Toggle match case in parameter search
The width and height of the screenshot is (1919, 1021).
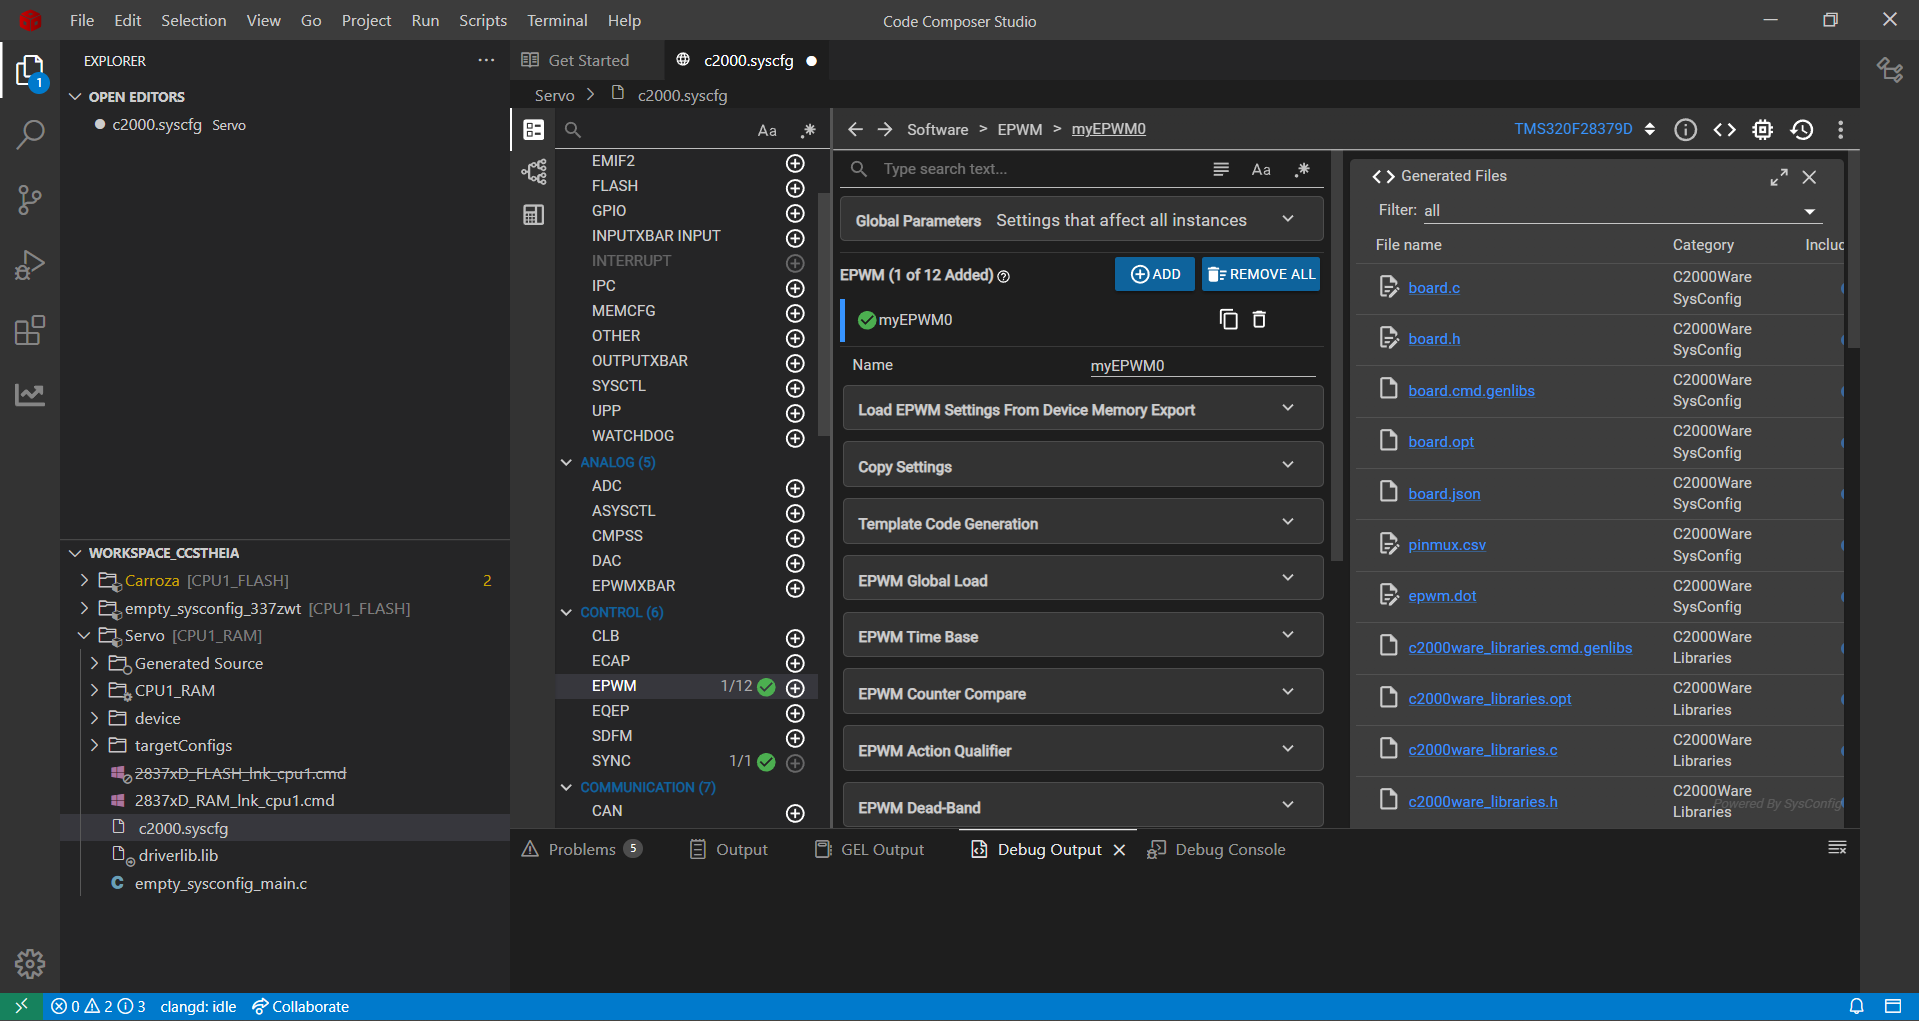(x=1261, y=169)
